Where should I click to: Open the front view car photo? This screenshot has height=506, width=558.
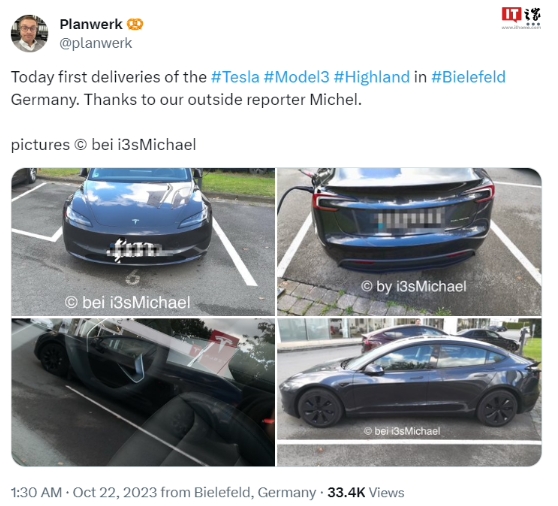[x=143, y=242]
